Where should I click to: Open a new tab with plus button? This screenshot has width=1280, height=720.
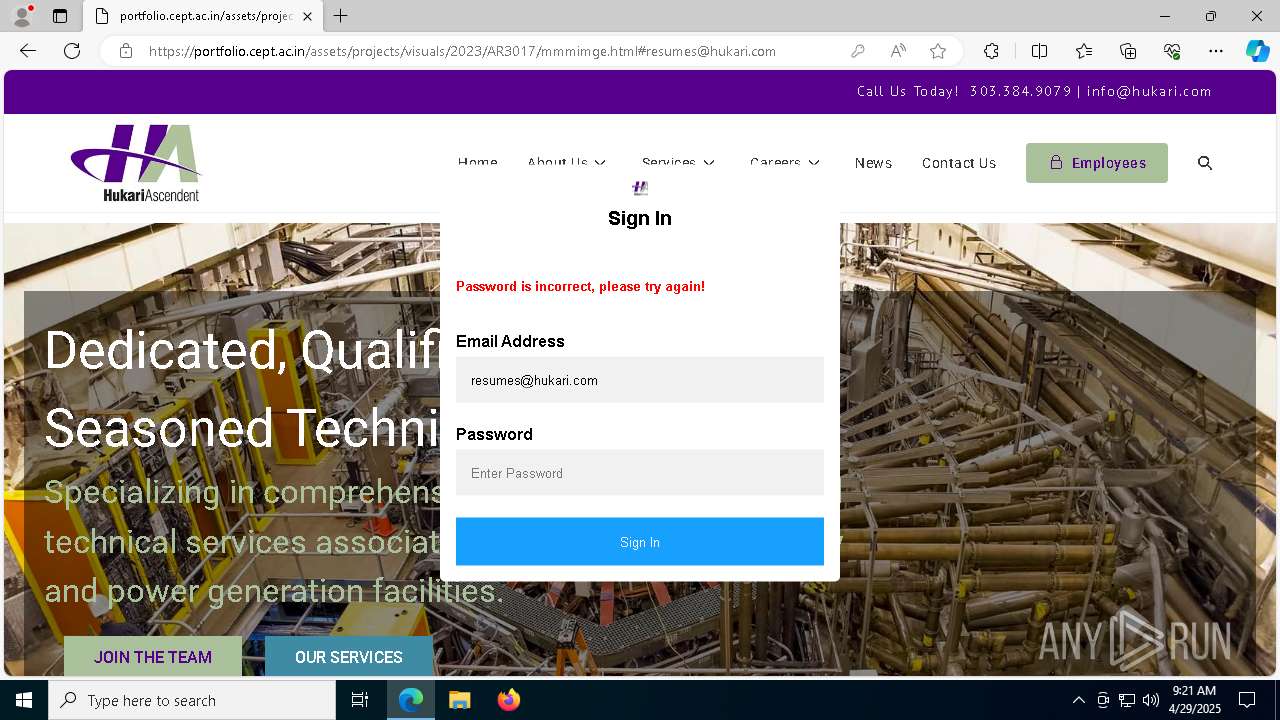341,16
